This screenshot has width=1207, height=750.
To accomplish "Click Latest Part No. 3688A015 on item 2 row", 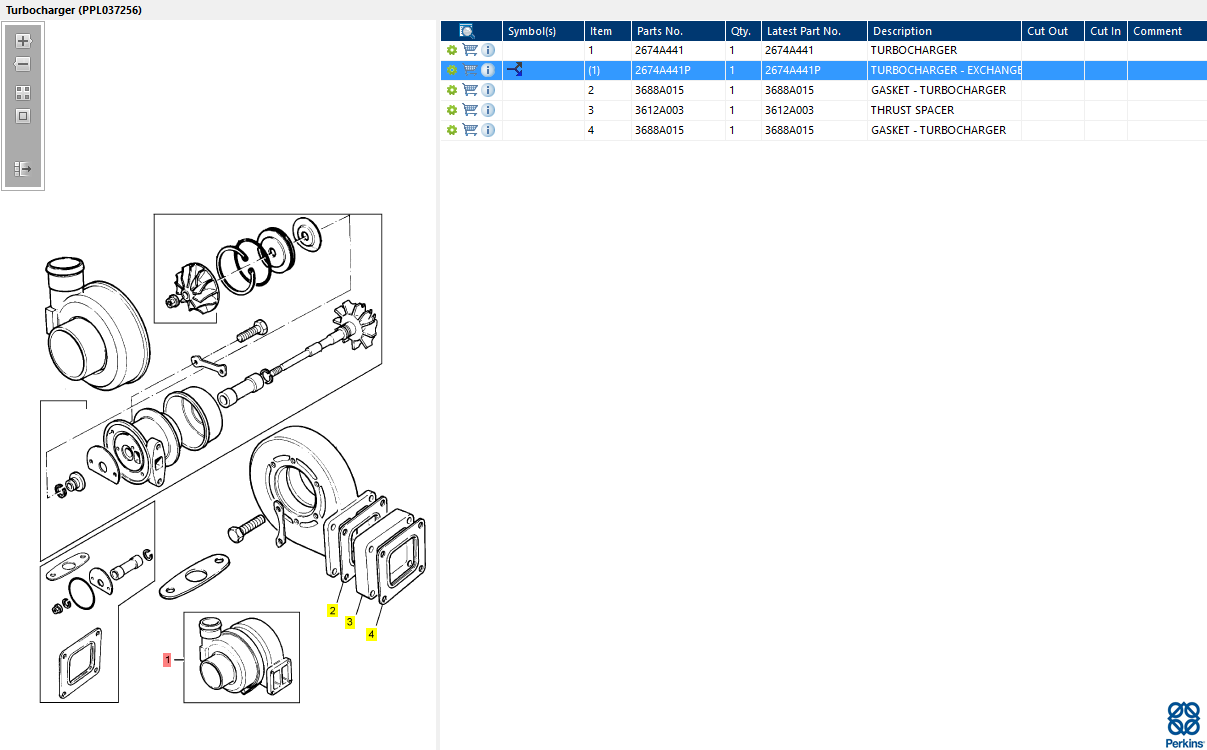I will click(x=790, y=90).
